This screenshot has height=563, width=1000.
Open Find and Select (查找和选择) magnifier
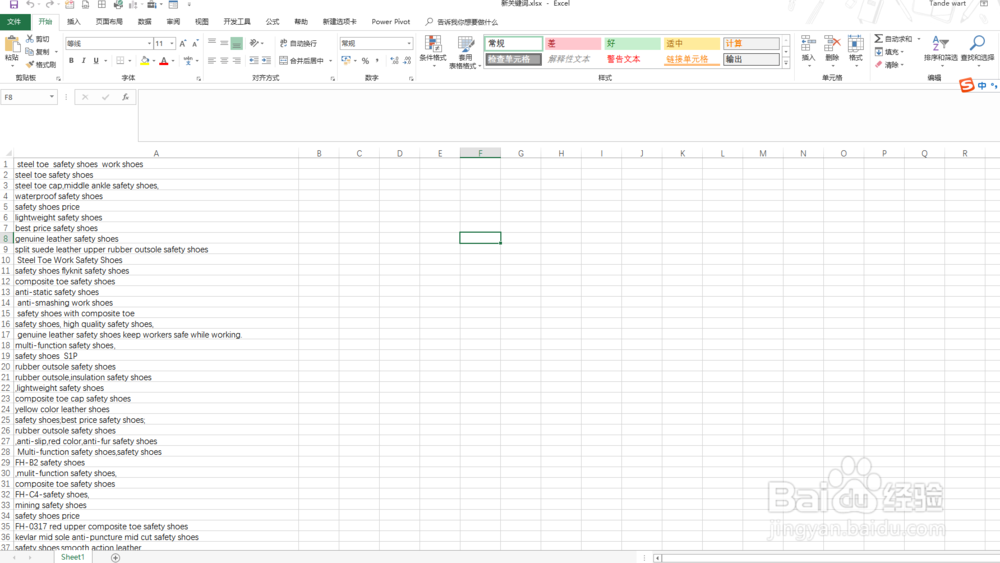(x=977, y=43)
